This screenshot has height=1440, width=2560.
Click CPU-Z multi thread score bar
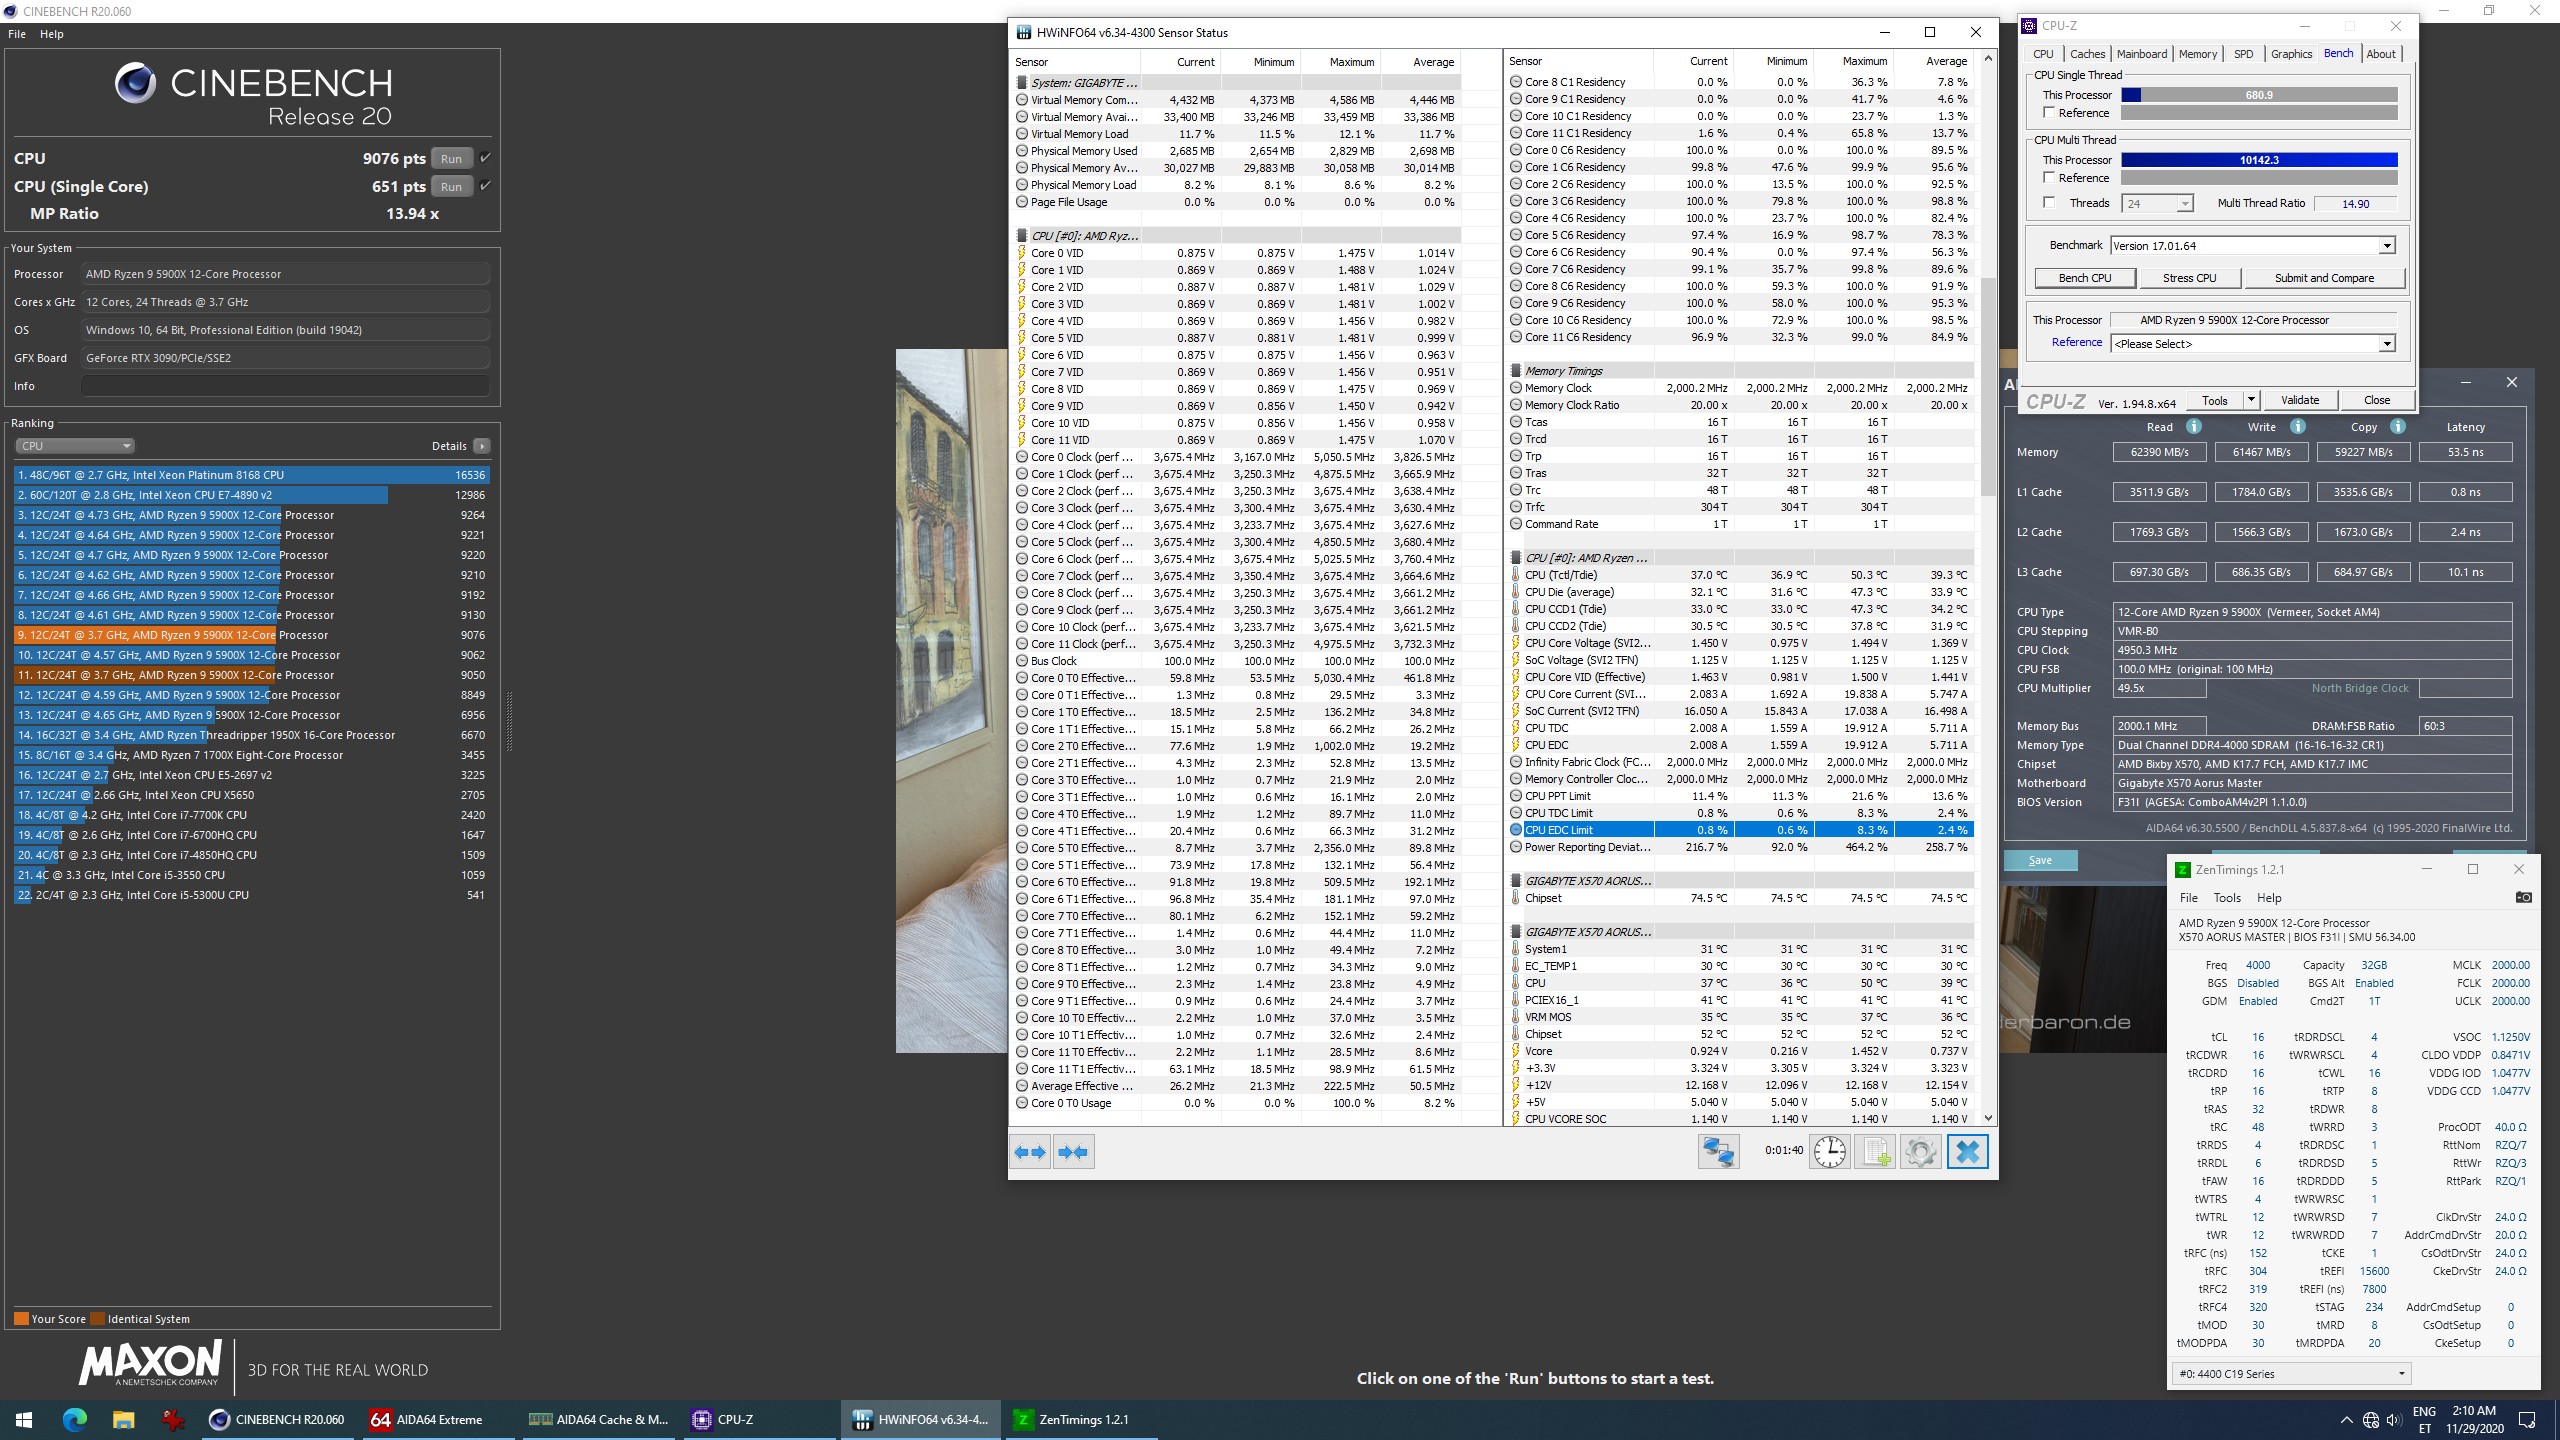2259,160
